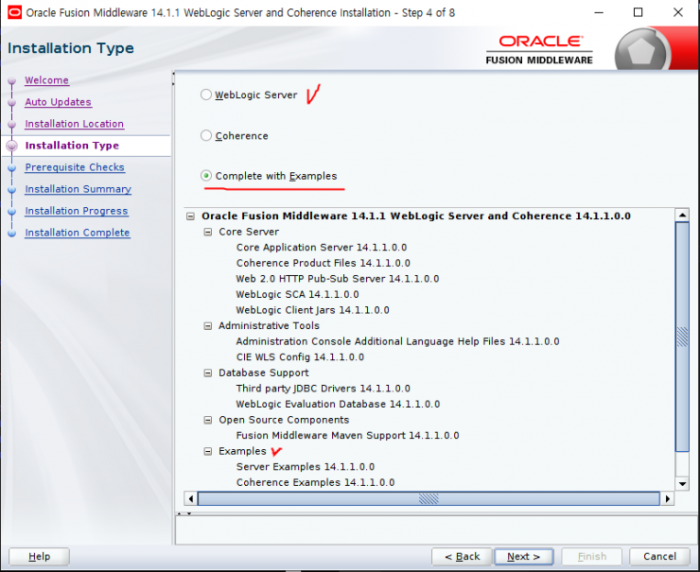
Task: Select Web 2.0 HTTP Pub-Sub Server row
Action: (x=338, y=279)
